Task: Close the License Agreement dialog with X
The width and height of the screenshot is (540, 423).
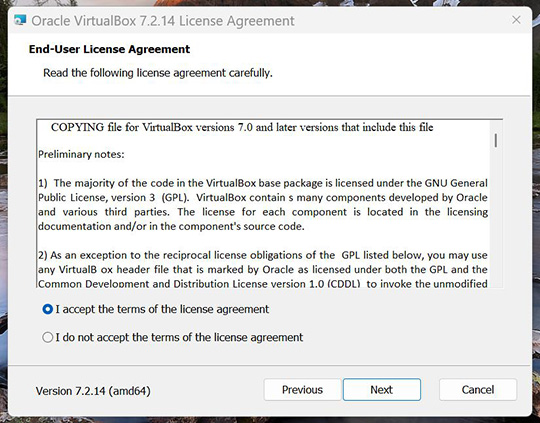Action: [516, 20]
